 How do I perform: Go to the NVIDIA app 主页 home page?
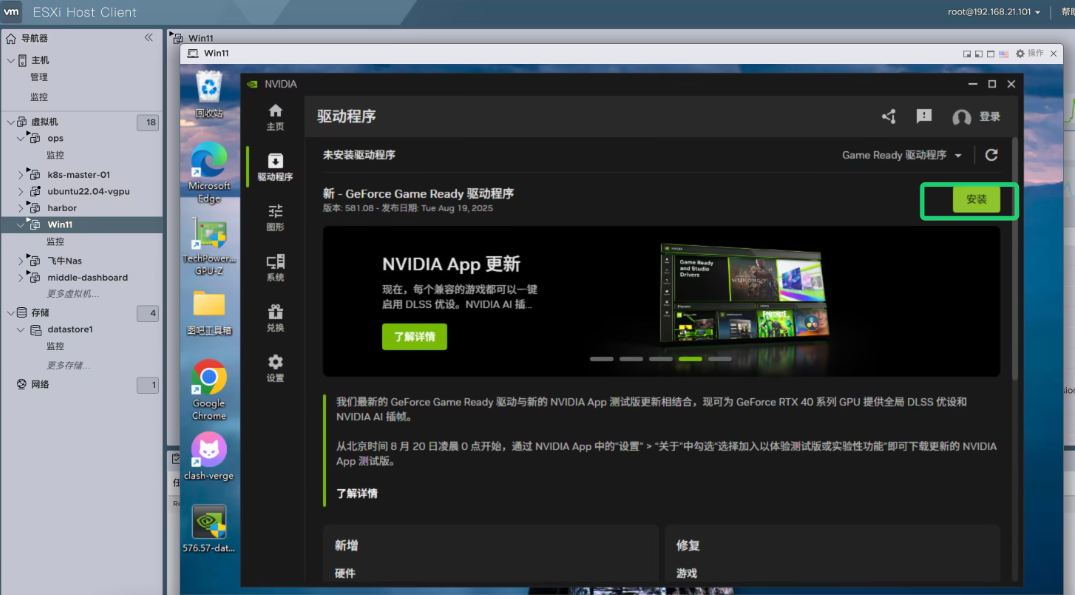(x=275, y=117)
